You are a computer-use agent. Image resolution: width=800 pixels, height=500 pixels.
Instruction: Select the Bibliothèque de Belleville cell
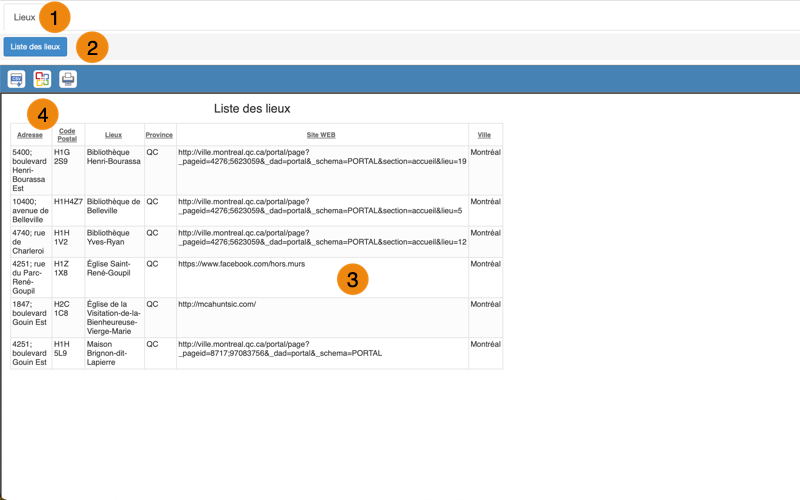(114, 211)
